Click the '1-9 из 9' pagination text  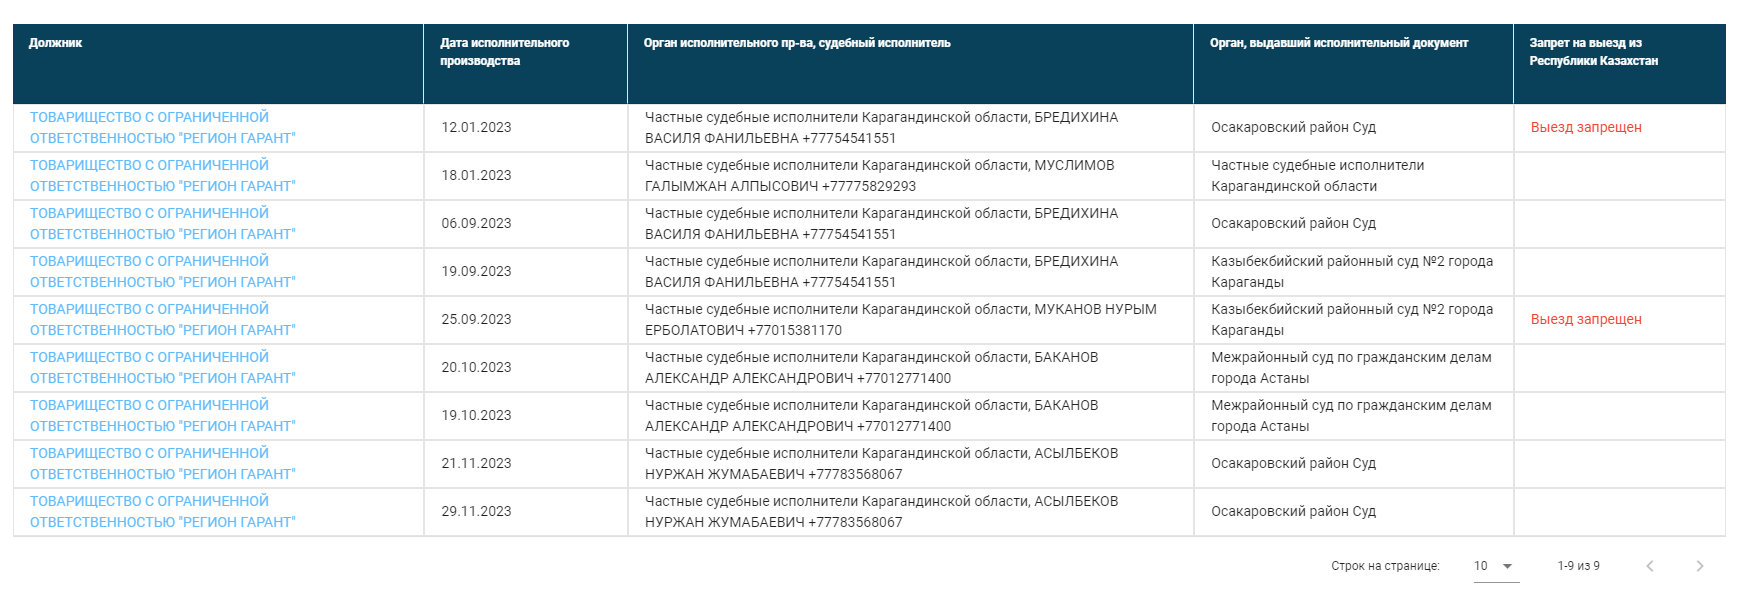click(x=1578, y=566)
